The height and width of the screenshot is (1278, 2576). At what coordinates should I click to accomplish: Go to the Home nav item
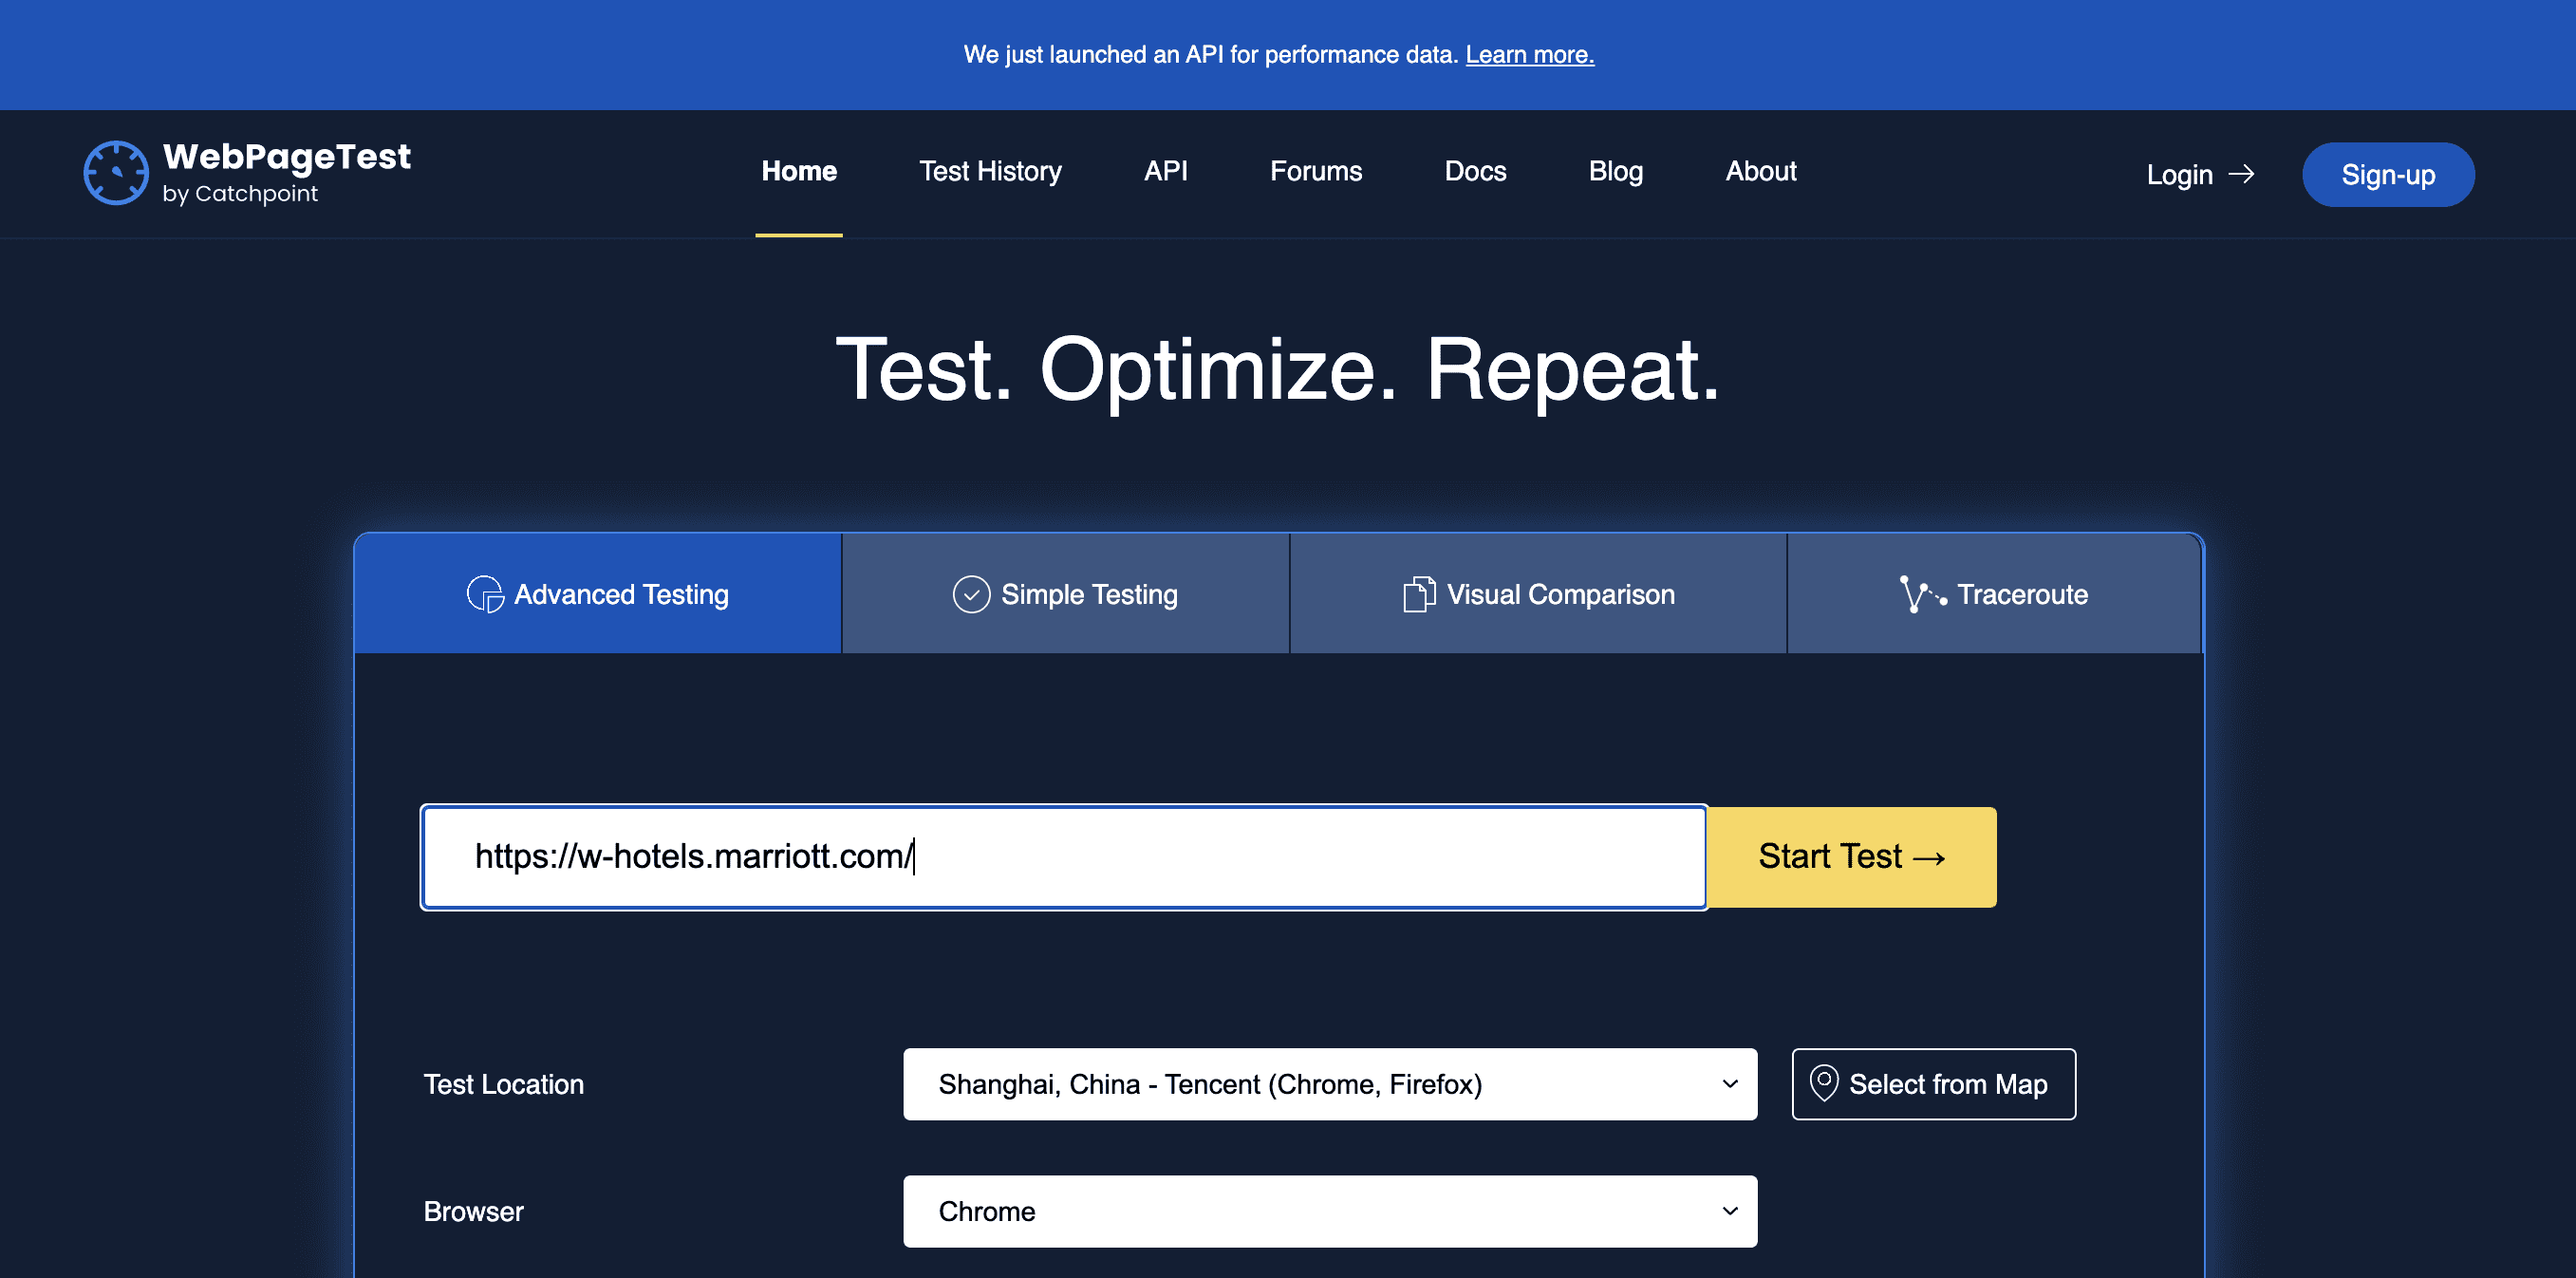[799, 171]
